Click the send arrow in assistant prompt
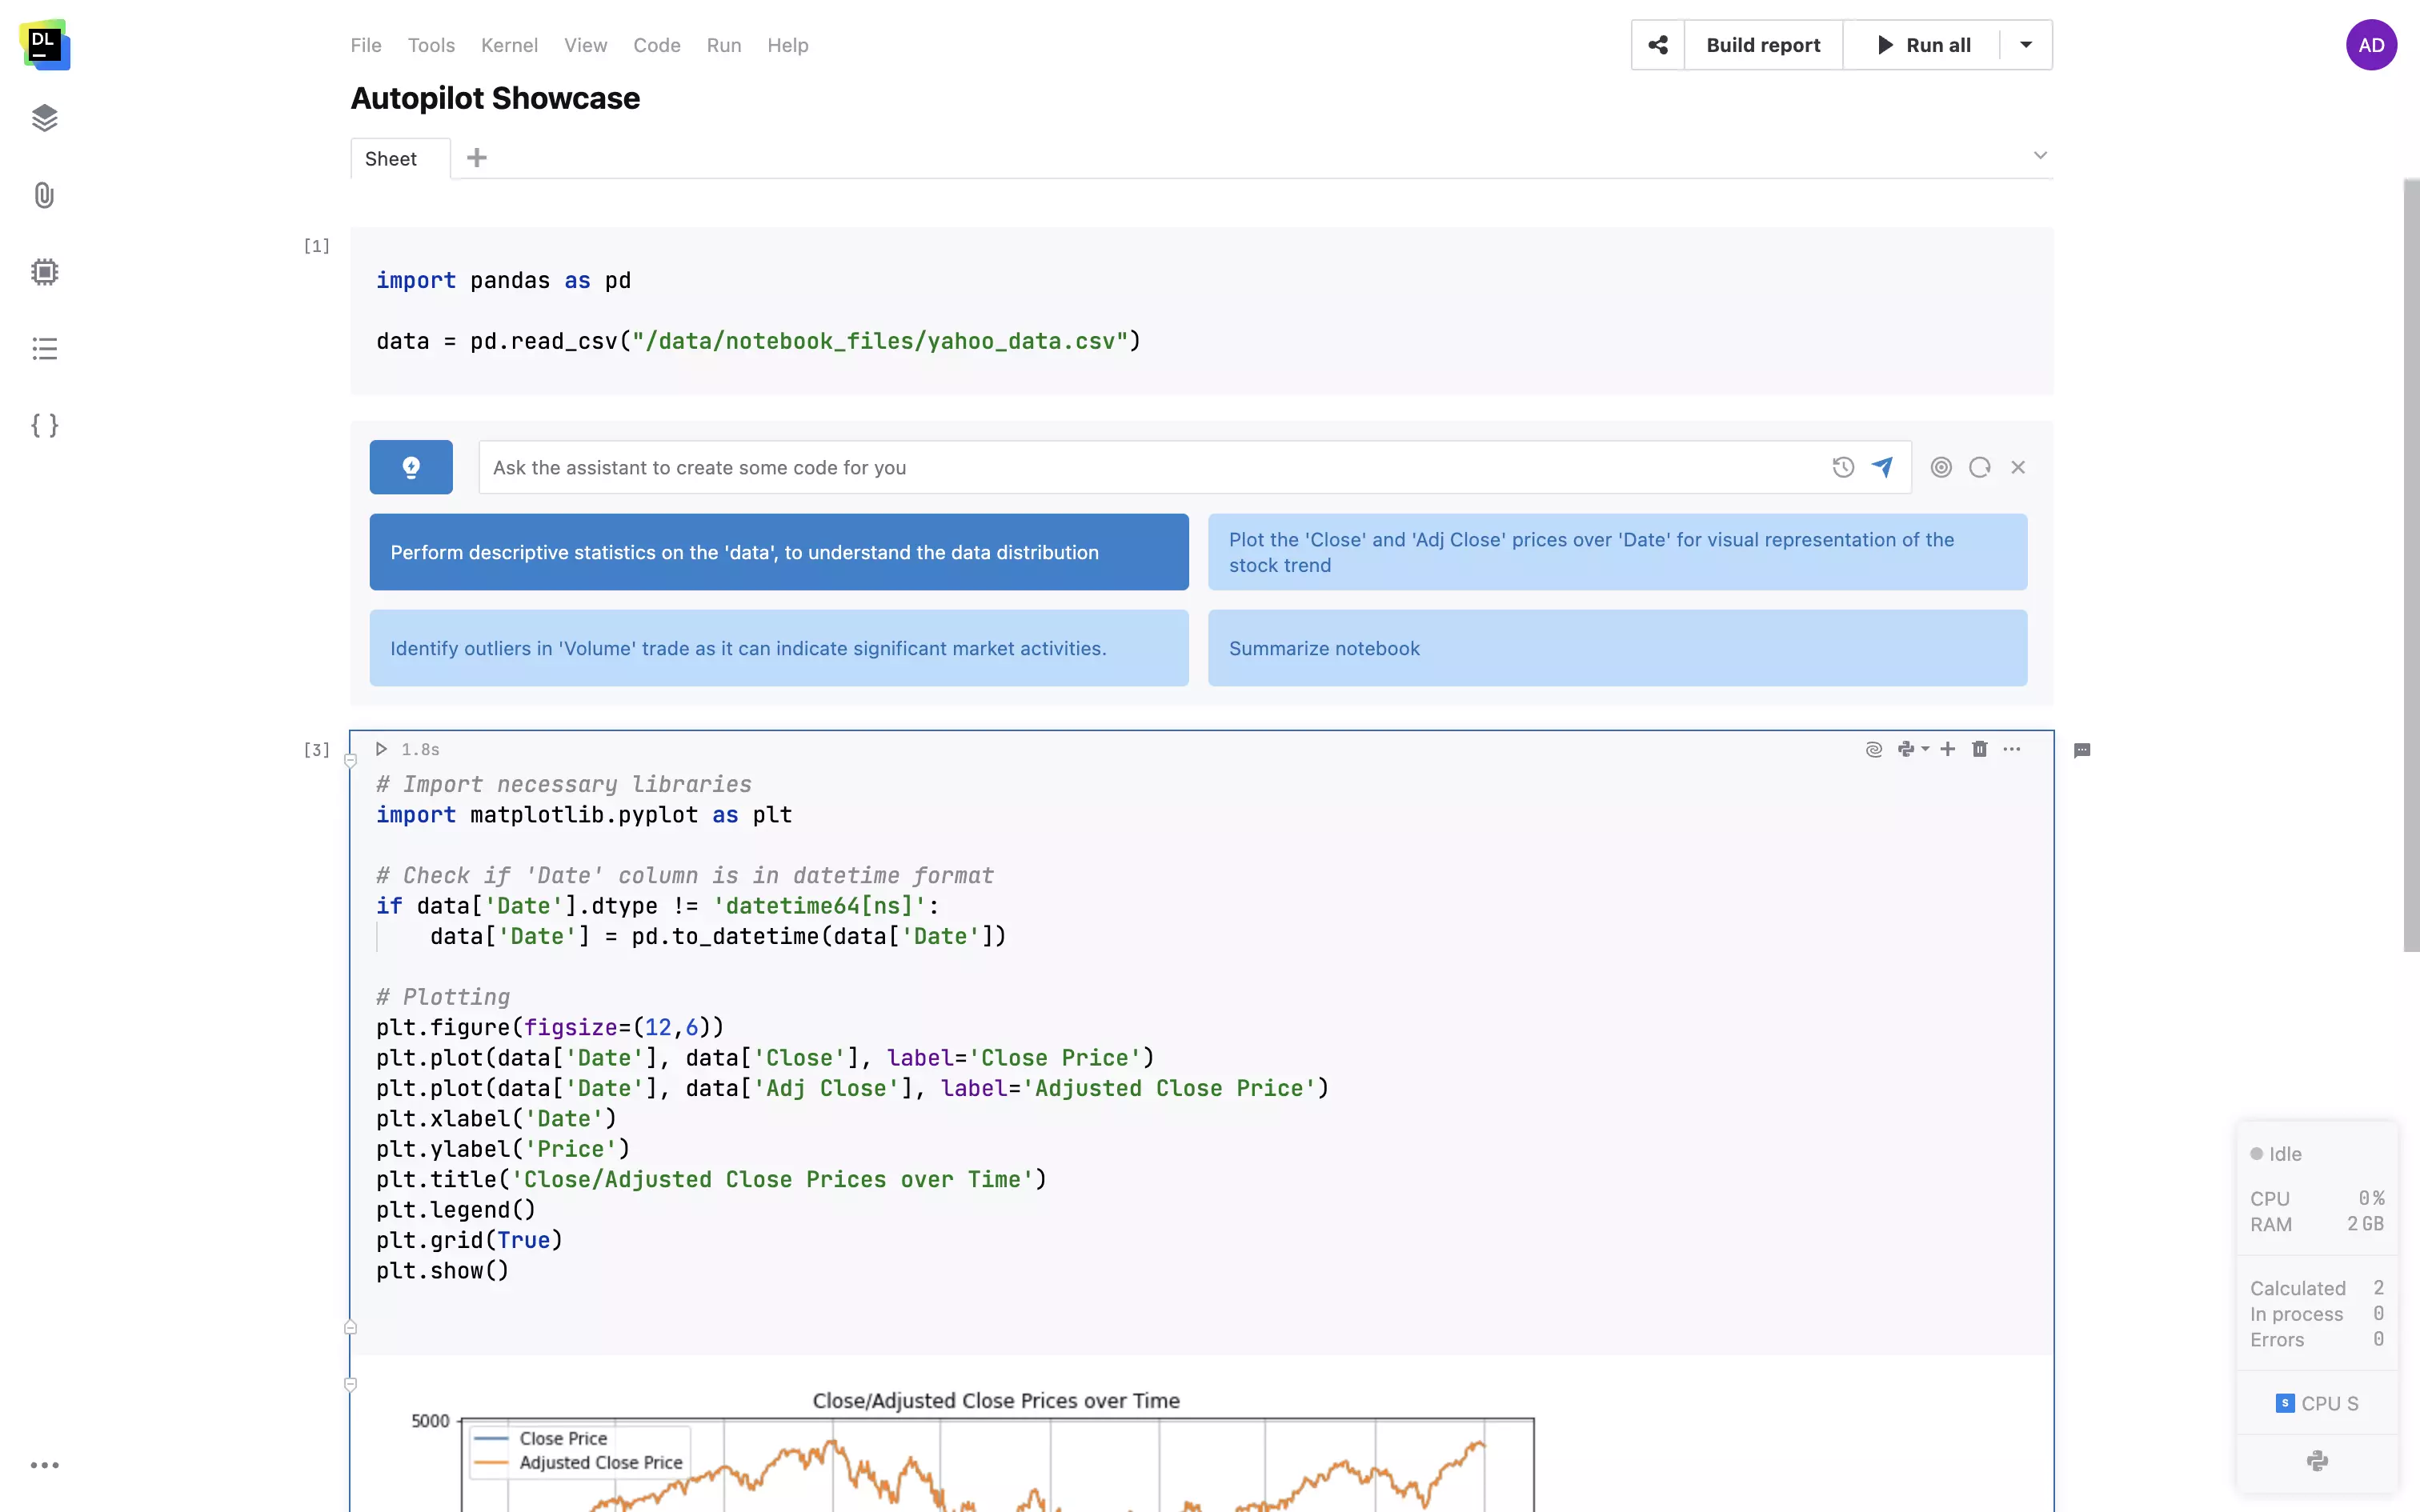Screen dimensions: 2420x1512 pyautogui.click(x=1882, y=467)
